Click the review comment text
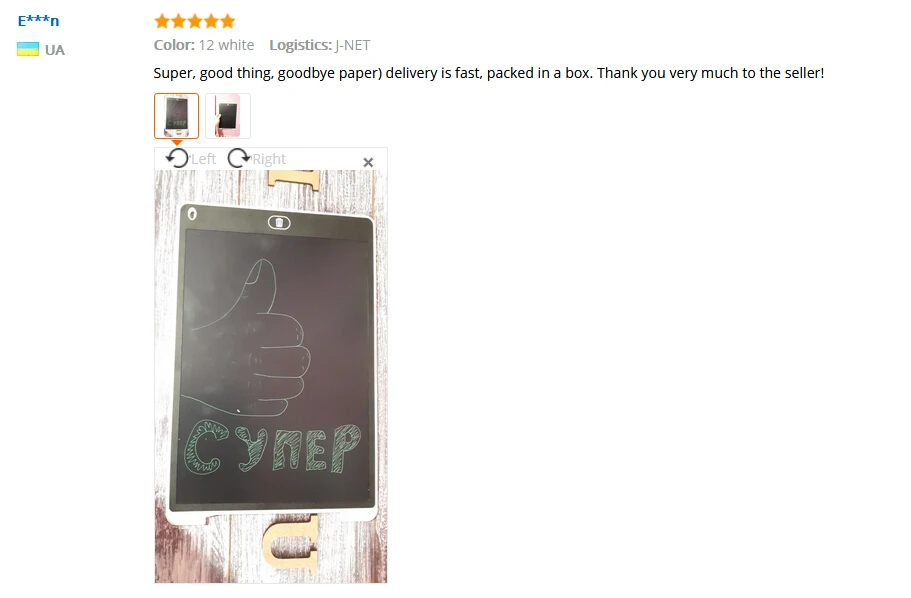The width and height of the screenshot is (911, 598). tap(489, 73)
